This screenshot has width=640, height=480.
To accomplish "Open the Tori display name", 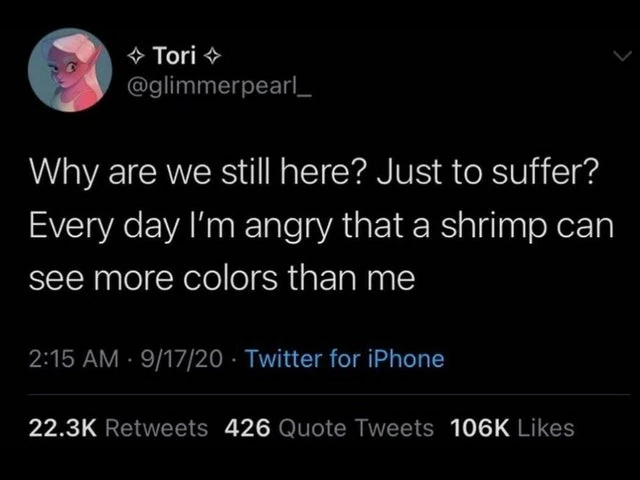I will pyautogui.click(x=175, y=55).
